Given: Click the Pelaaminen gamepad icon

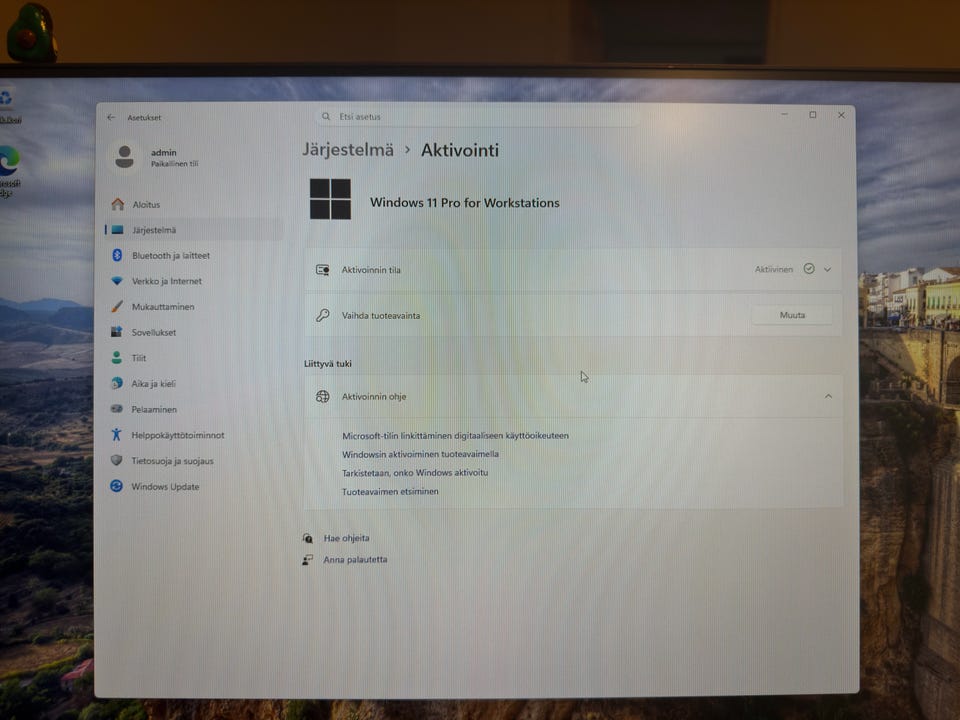Looking at the screenshot, I should pos(116,409).
